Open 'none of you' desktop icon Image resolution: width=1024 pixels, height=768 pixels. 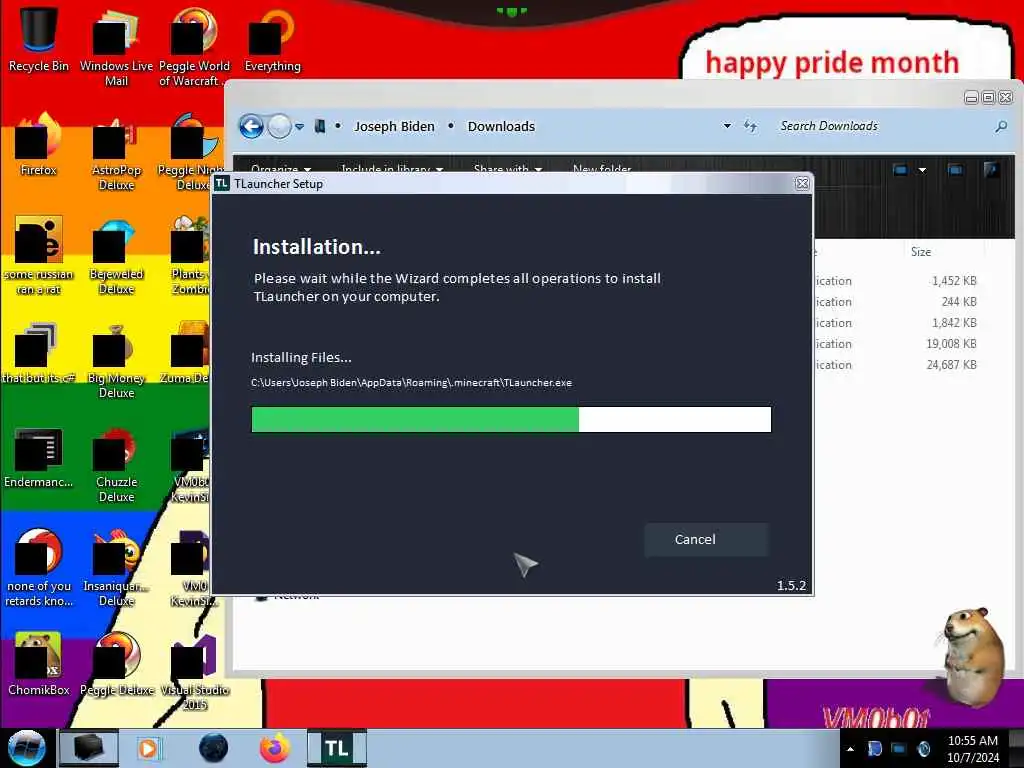pos(39,568)
